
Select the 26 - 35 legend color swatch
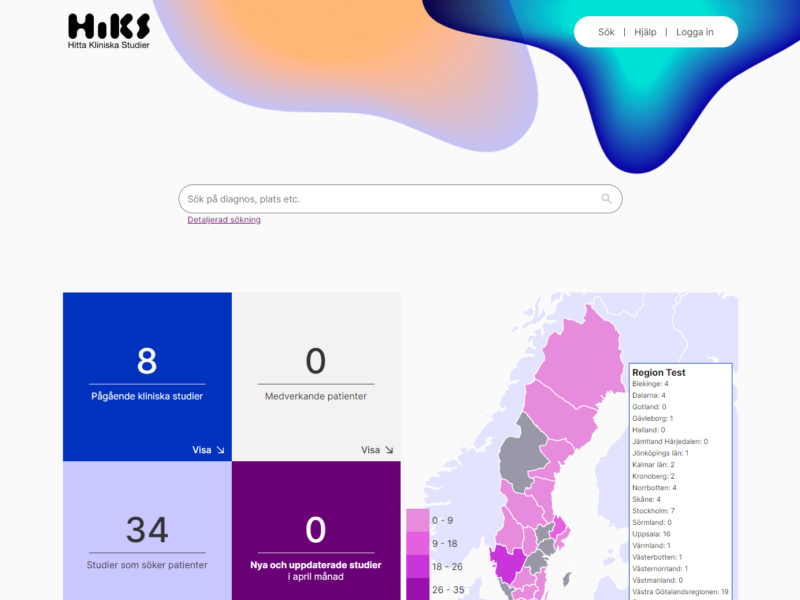click(x=417, y=589)
